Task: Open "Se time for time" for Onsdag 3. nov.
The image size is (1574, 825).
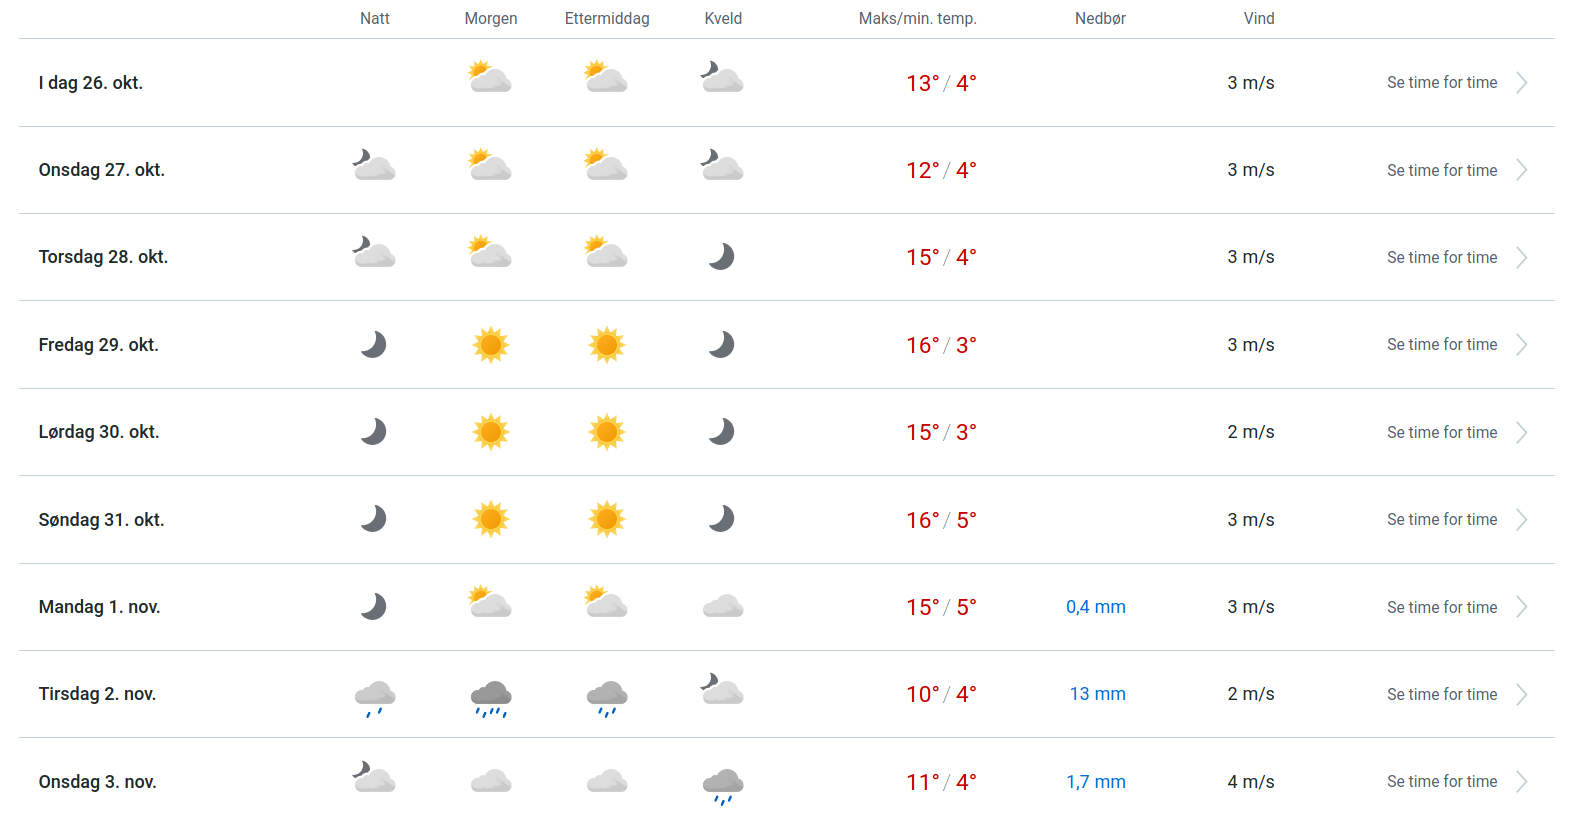Action: (1441, 782)
